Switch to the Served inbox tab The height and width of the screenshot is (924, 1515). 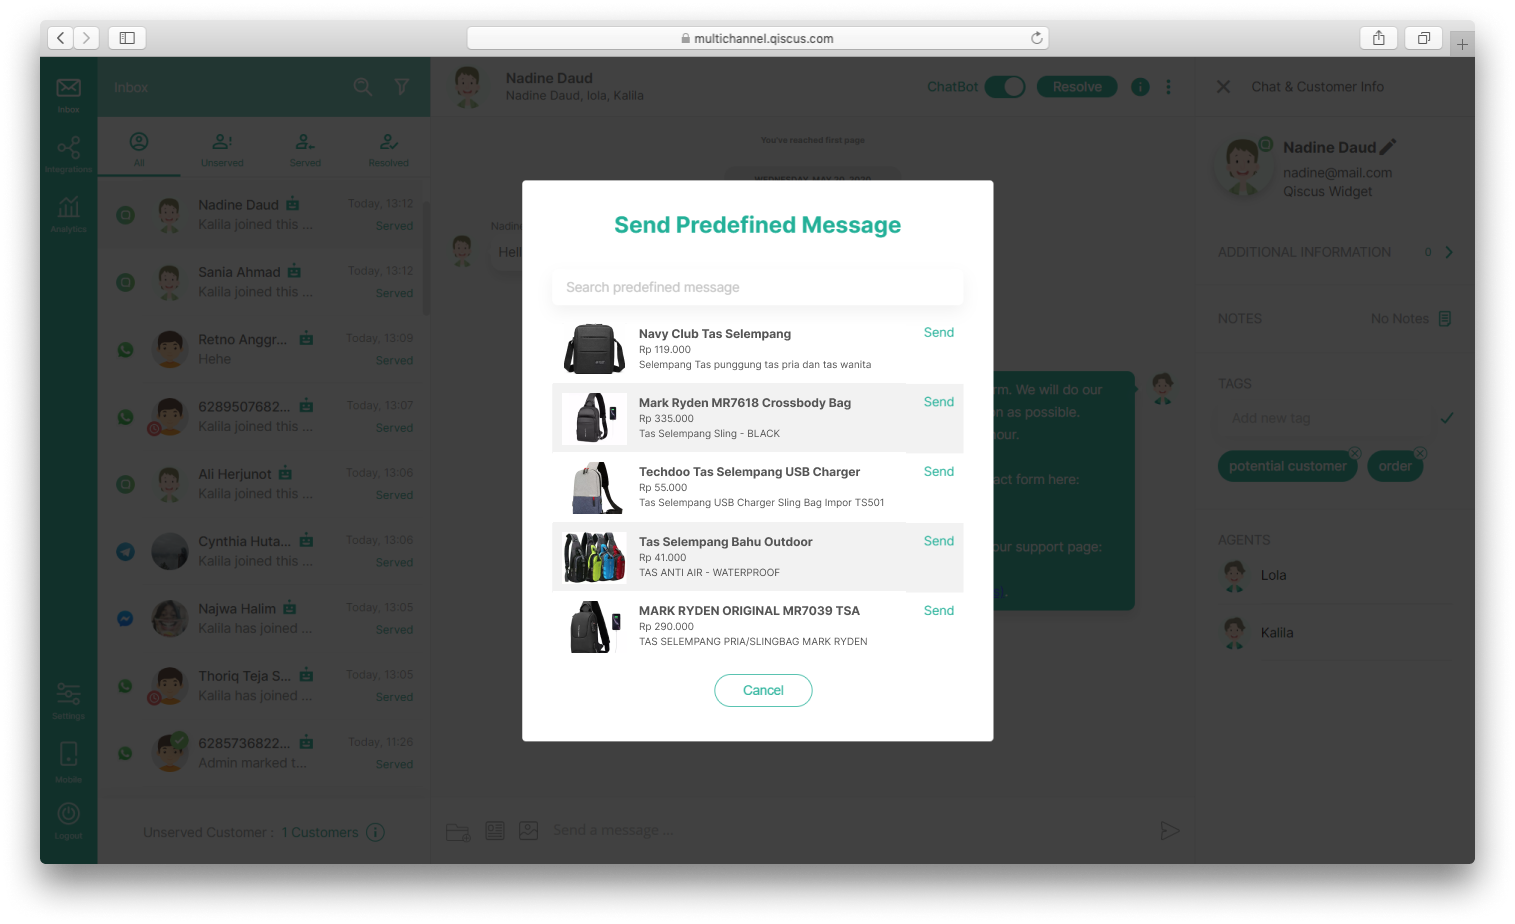[305, 148]
